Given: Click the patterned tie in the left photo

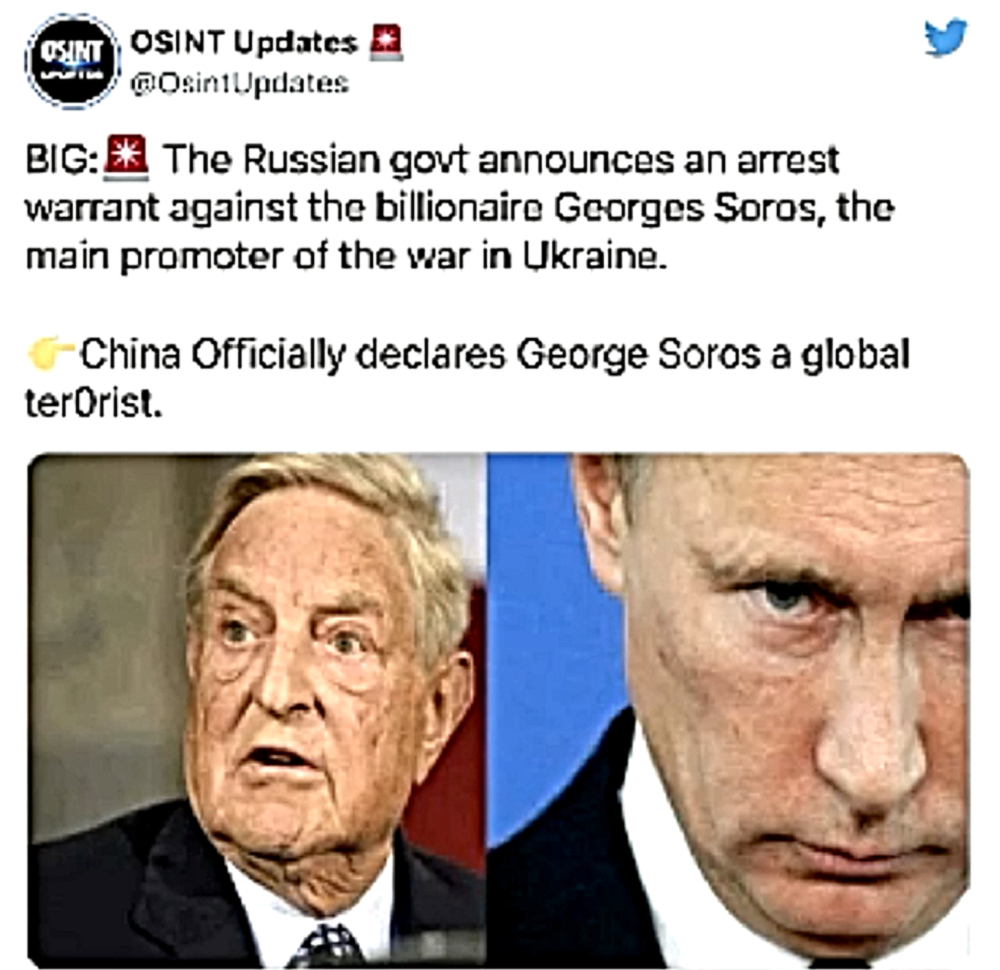Looking at the screenshot, I should coord(325,944).
